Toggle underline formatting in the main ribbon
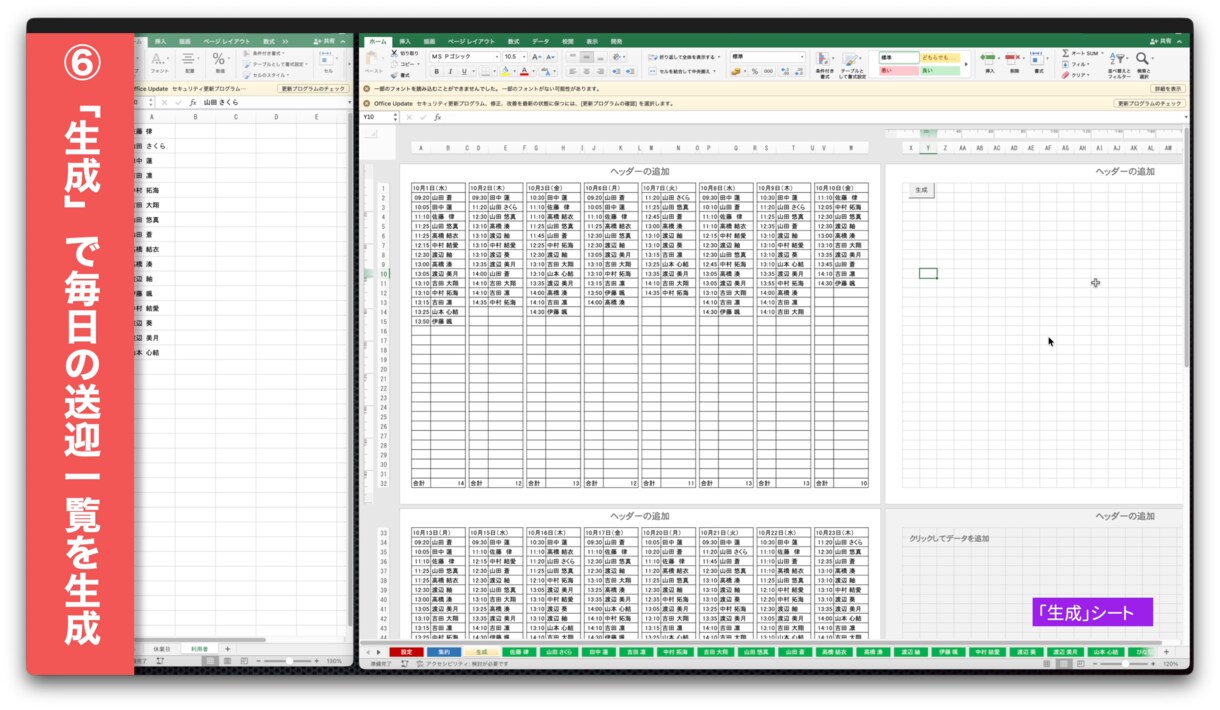1220x710 pixels. 463,71
